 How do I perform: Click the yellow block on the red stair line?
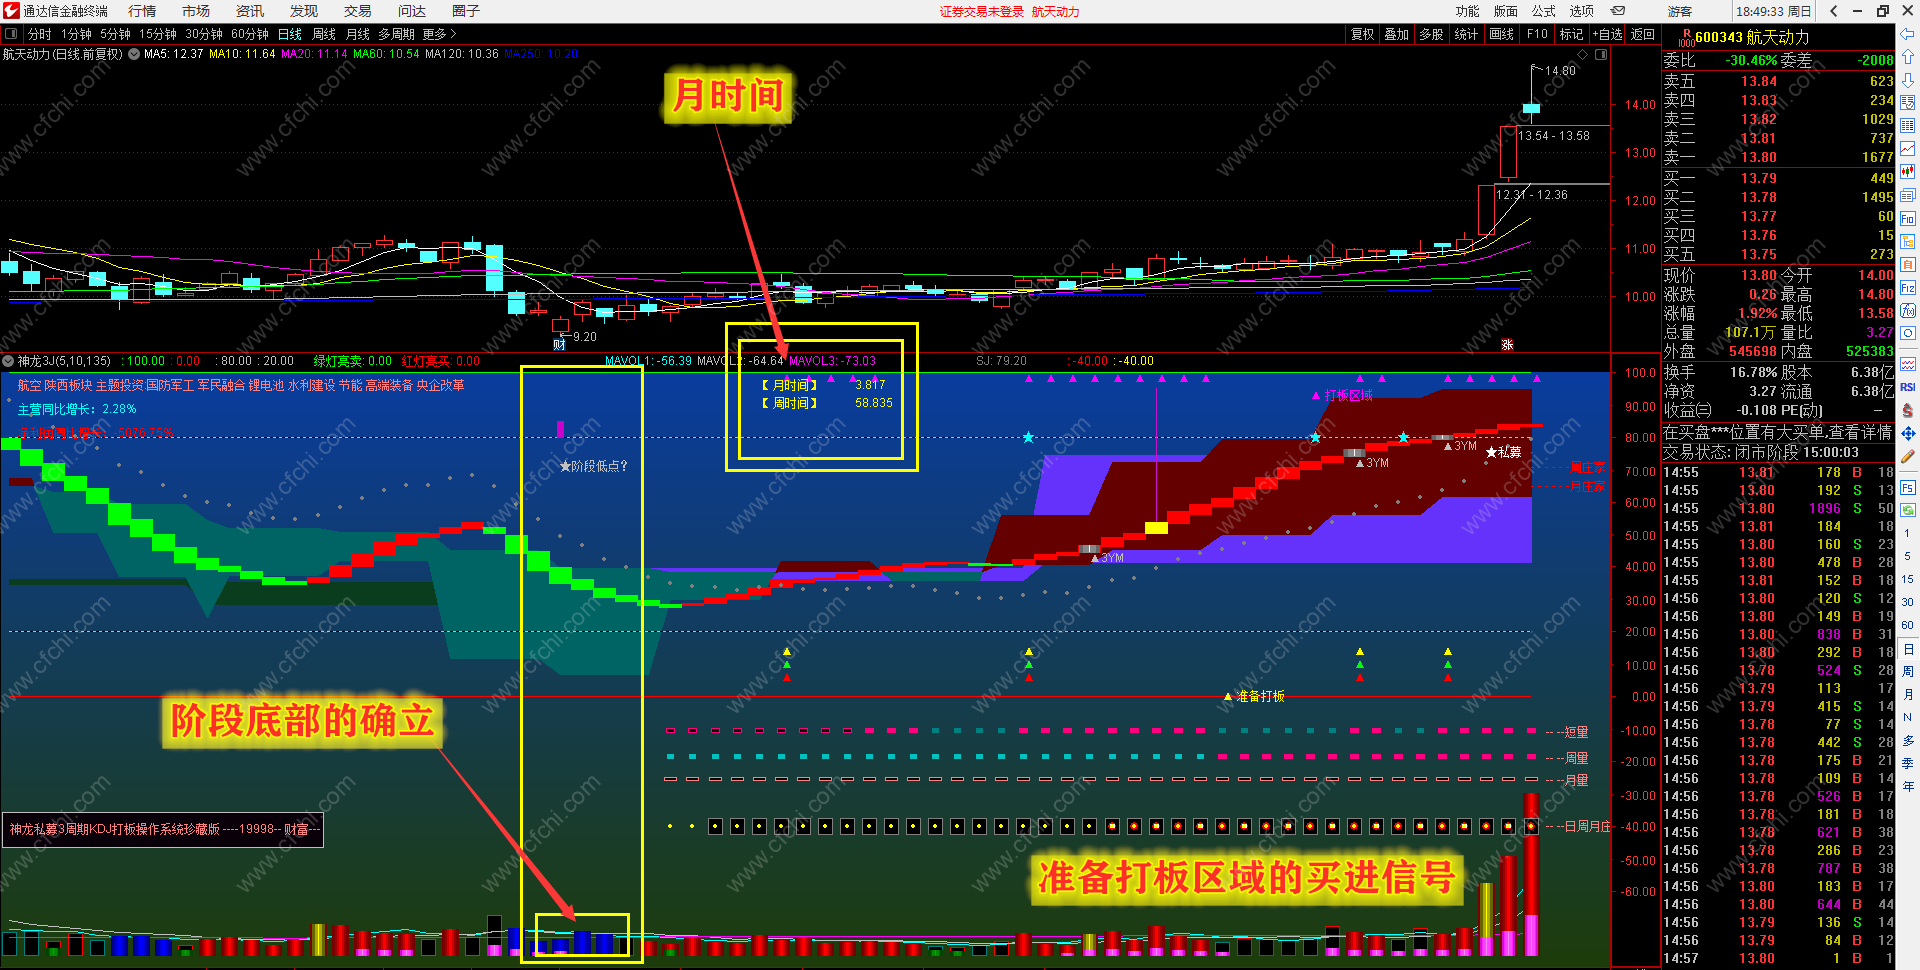1156,527
